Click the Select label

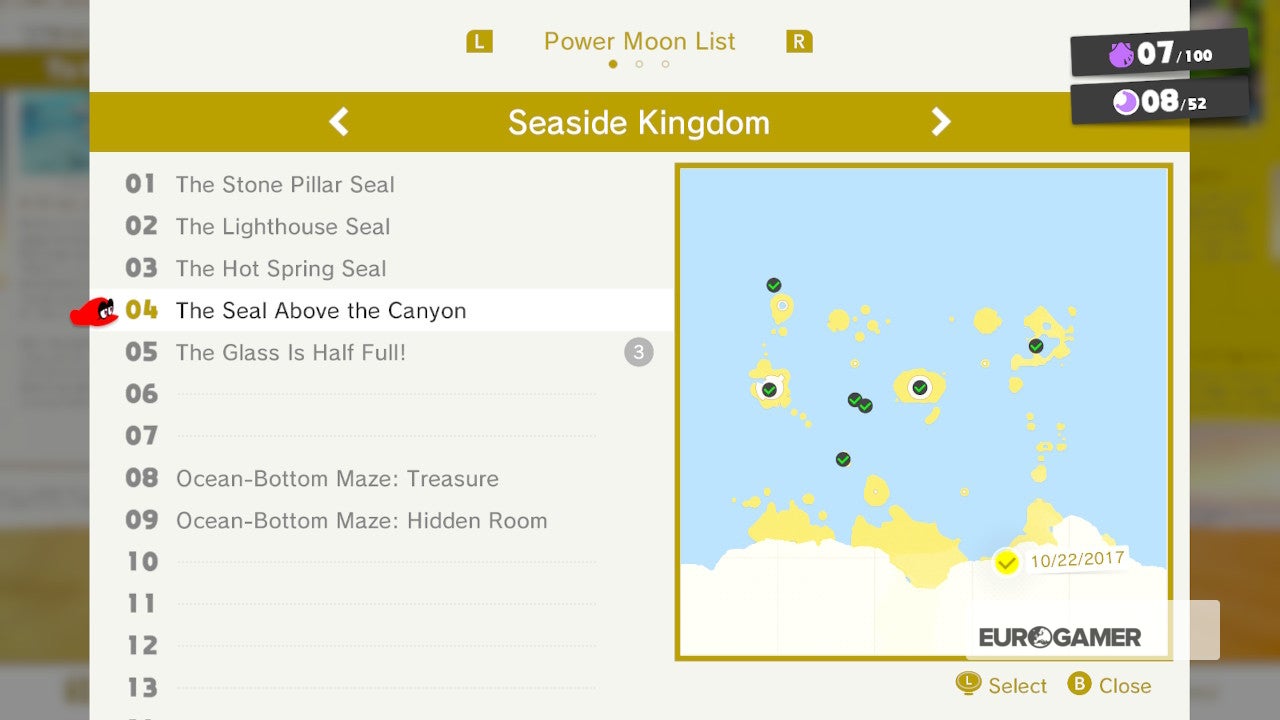click(x=1018, y=685)
